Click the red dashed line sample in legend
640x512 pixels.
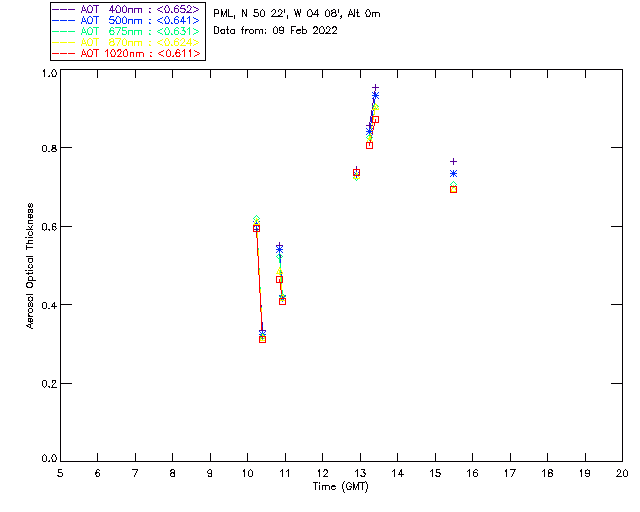click(x=64, y=53)
